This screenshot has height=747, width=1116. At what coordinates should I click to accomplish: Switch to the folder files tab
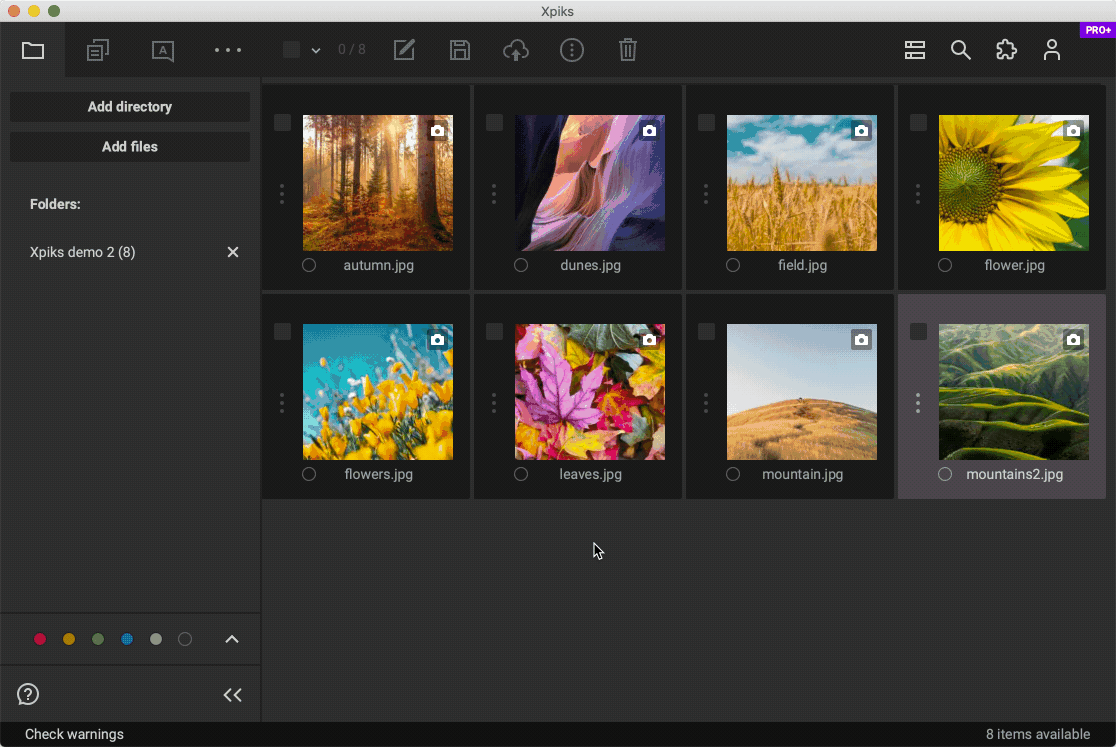click(33, 50)
